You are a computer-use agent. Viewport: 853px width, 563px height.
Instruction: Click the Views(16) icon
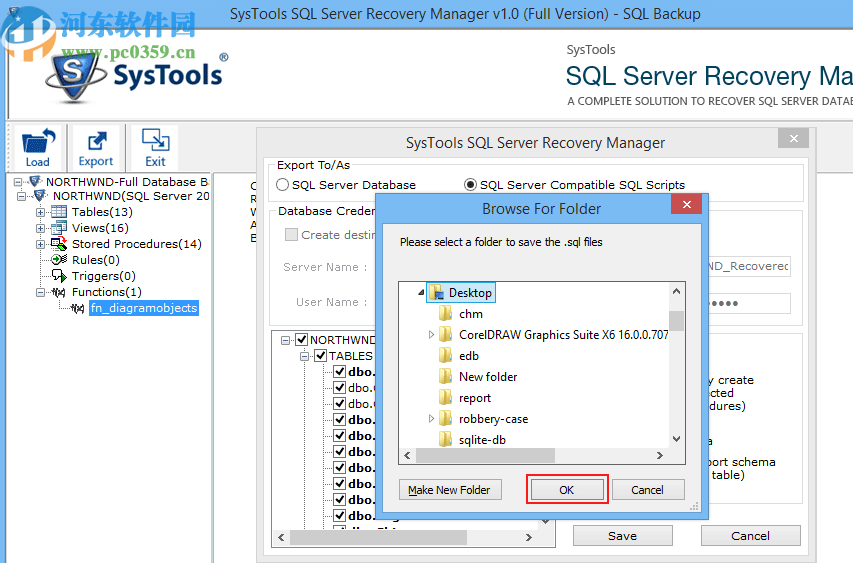pyautogui.click(x=59, y=228)
